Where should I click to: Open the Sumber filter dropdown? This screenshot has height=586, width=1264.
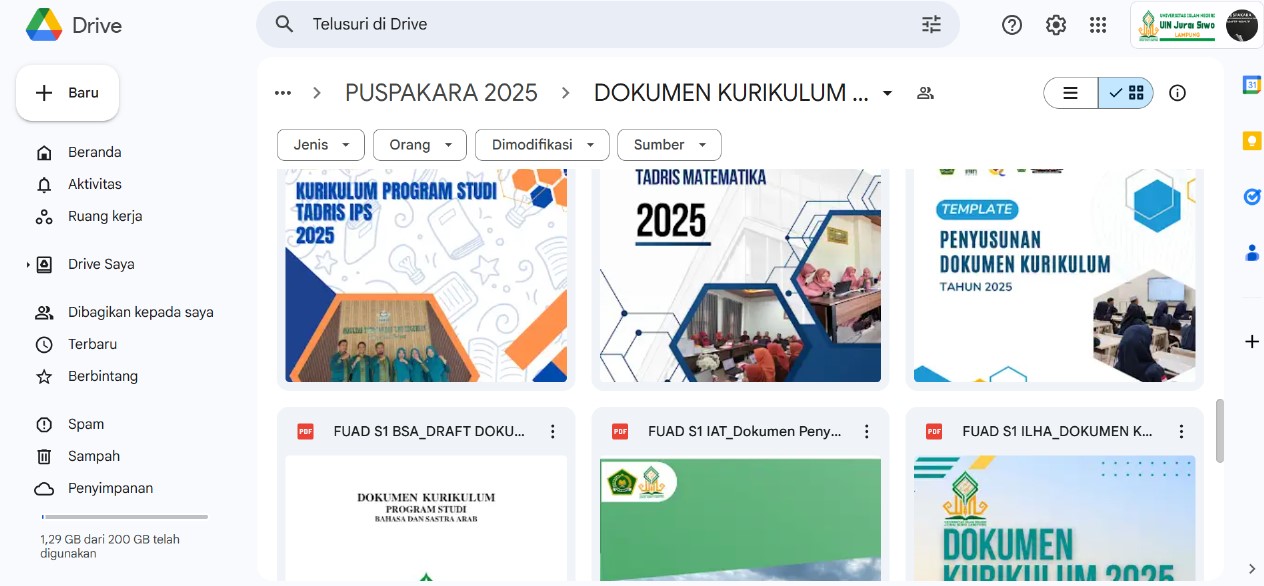[x=669, y=145]
